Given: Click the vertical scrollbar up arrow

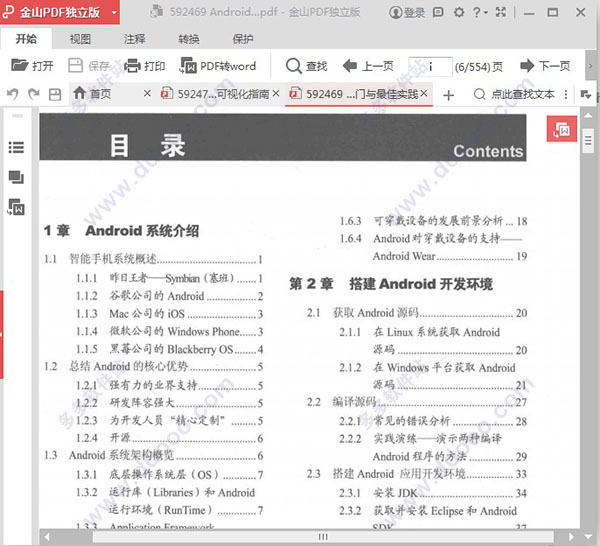Looking at the screenshot, I should pos(588,115).
